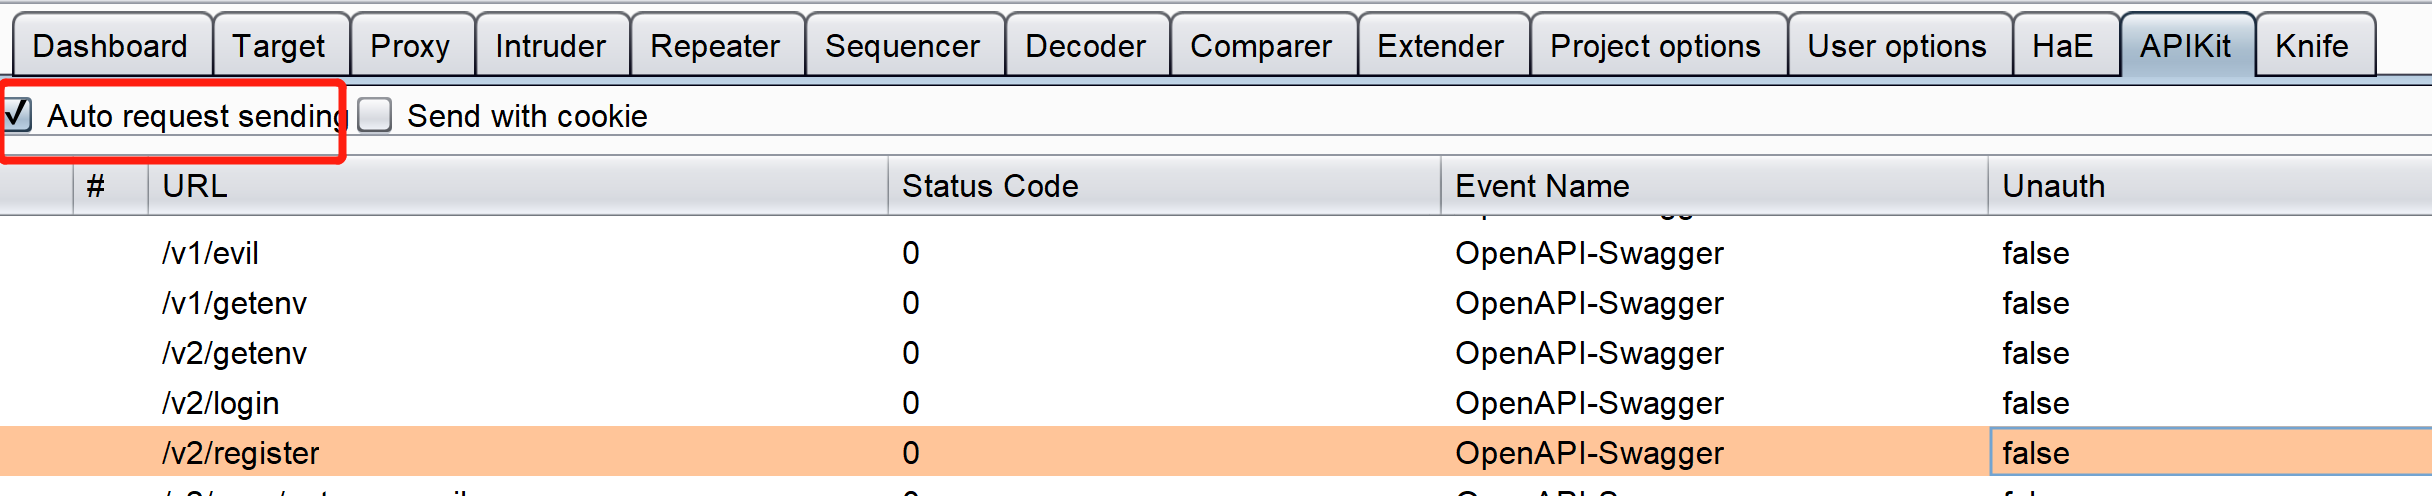Open the Sequencer tab
This screenshot has width=2432, height=496.
(905, 46)
